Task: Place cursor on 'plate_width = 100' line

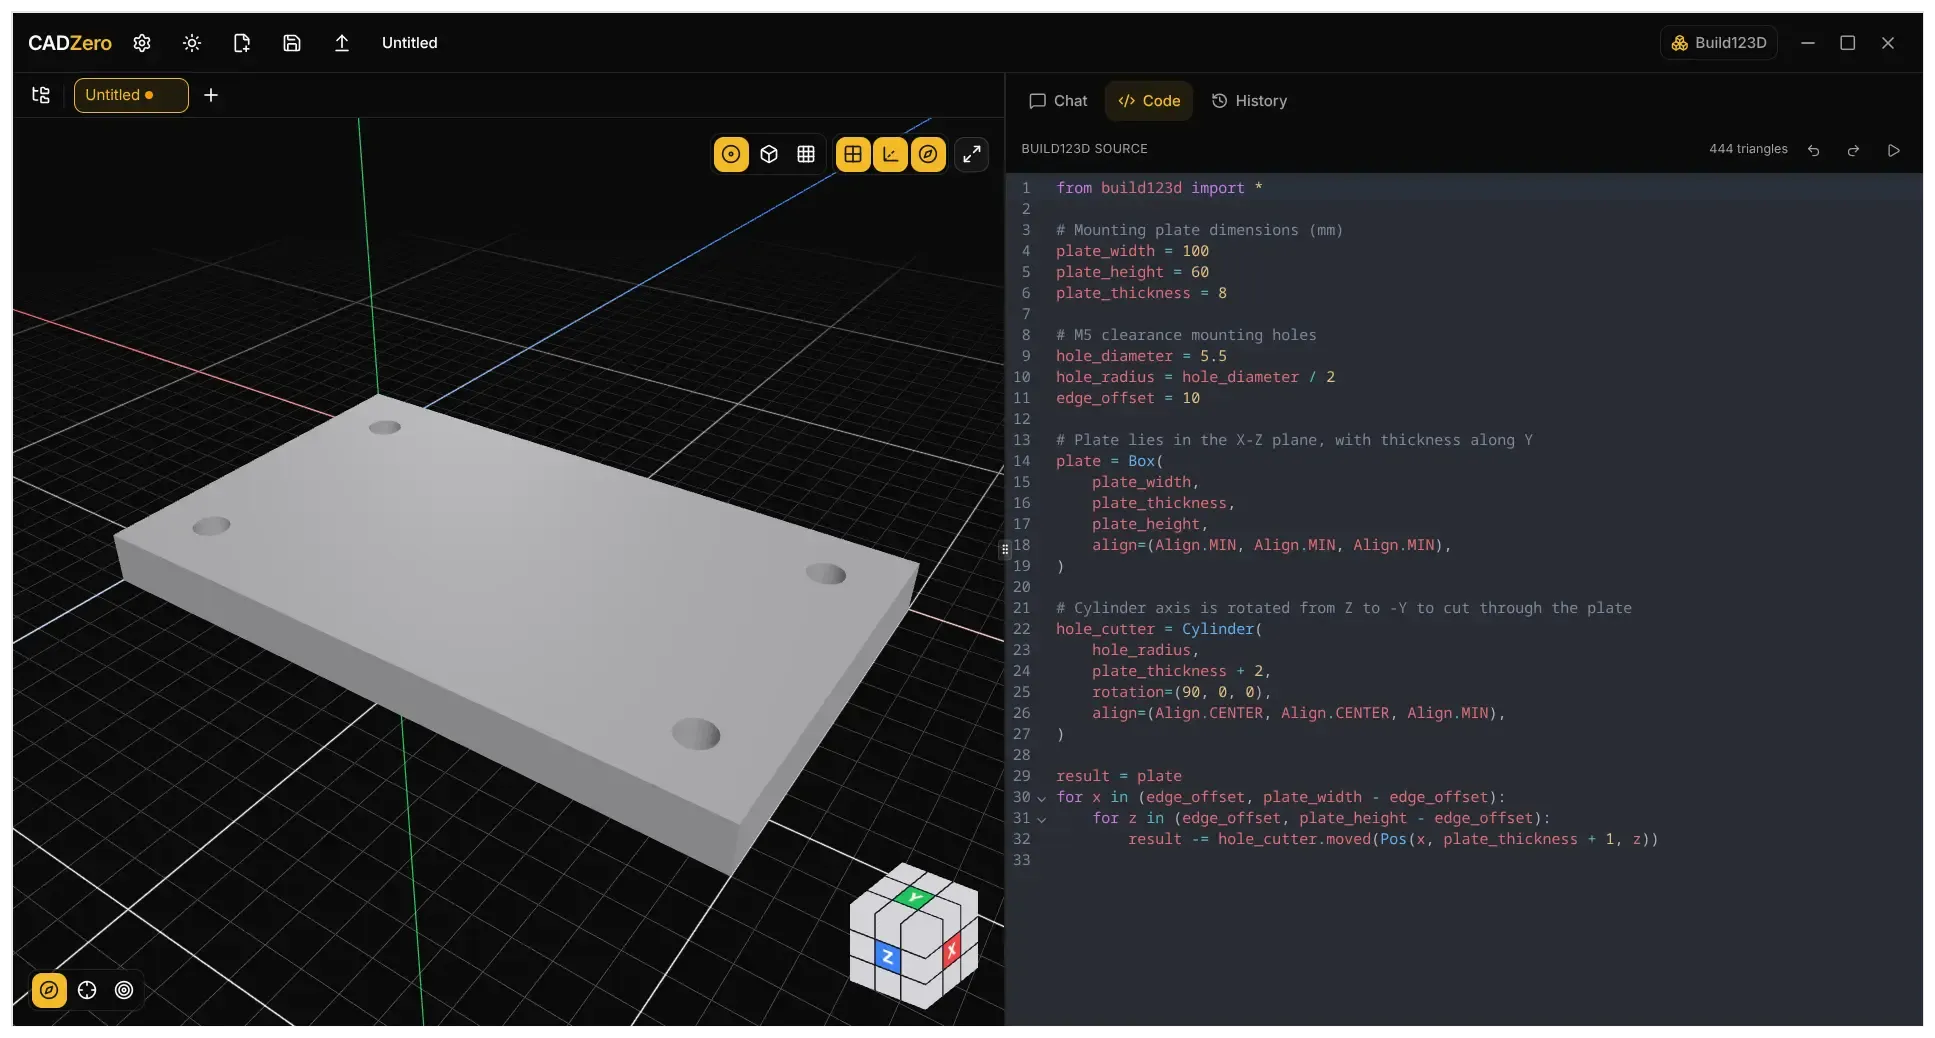Action: (1132, 251)
